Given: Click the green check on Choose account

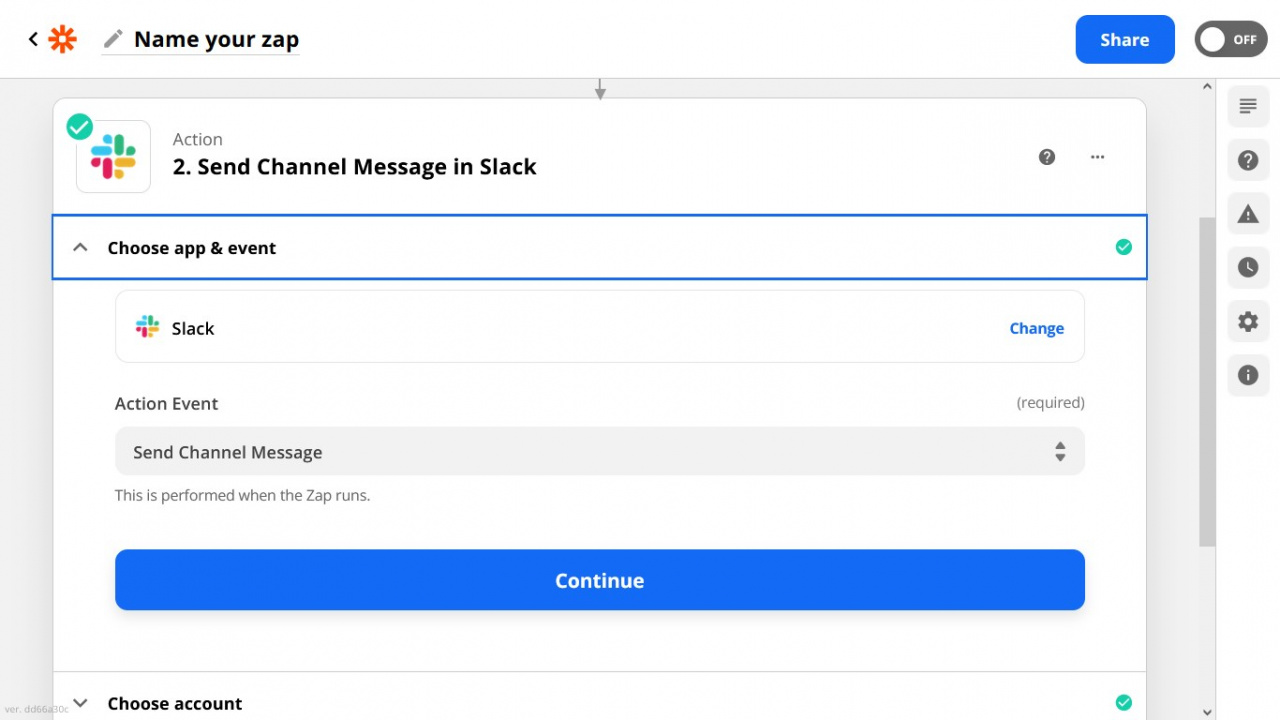Looking at the screenshot, I should (1124, 702).
